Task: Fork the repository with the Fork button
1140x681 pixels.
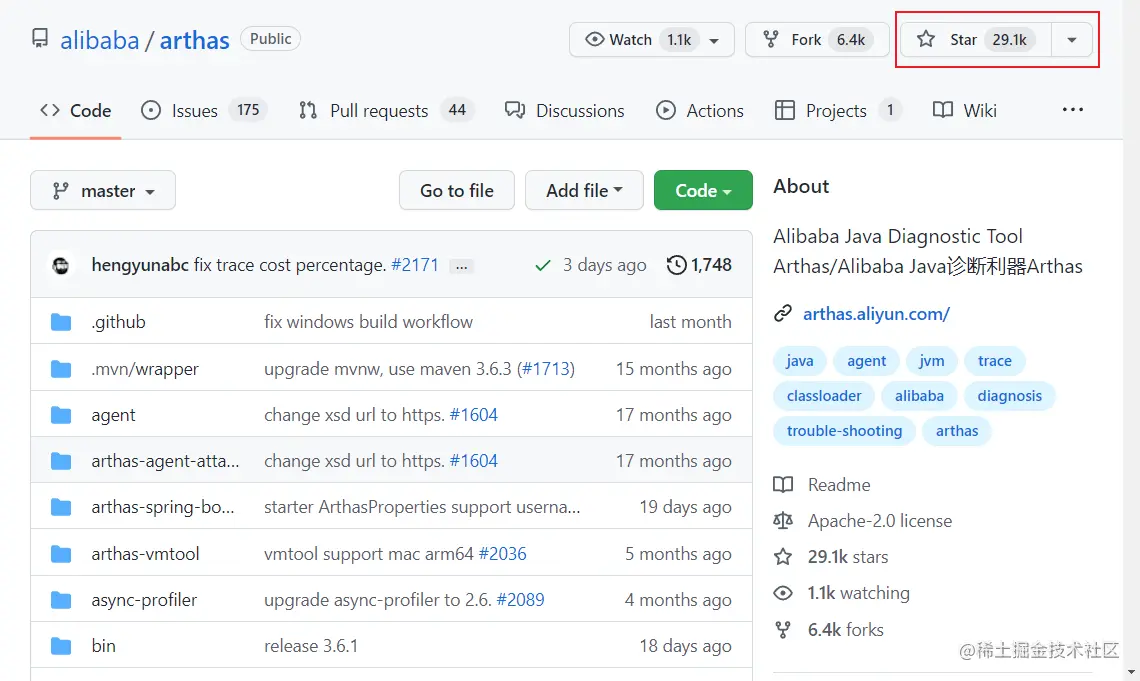Action: click(817, 39)
